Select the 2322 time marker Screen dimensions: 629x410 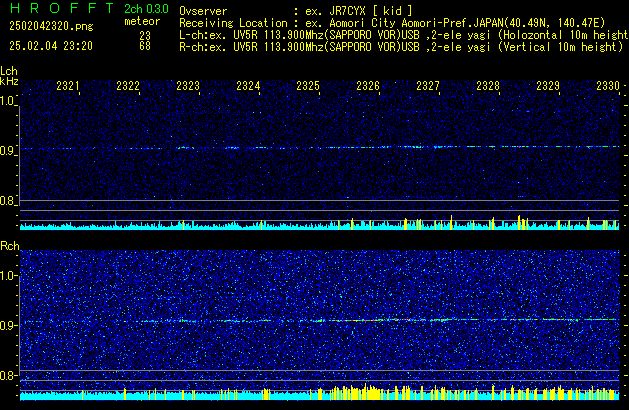[x=128, y=86]
